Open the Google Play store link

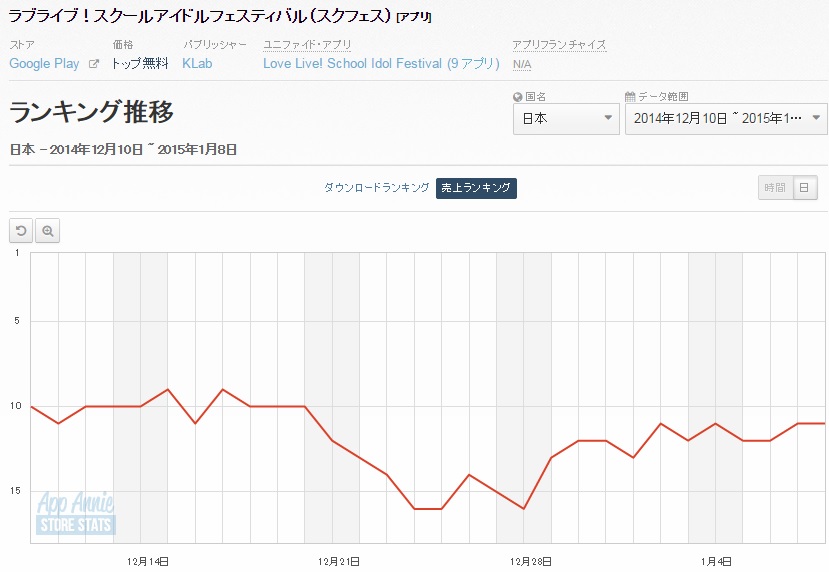point(45,64)
